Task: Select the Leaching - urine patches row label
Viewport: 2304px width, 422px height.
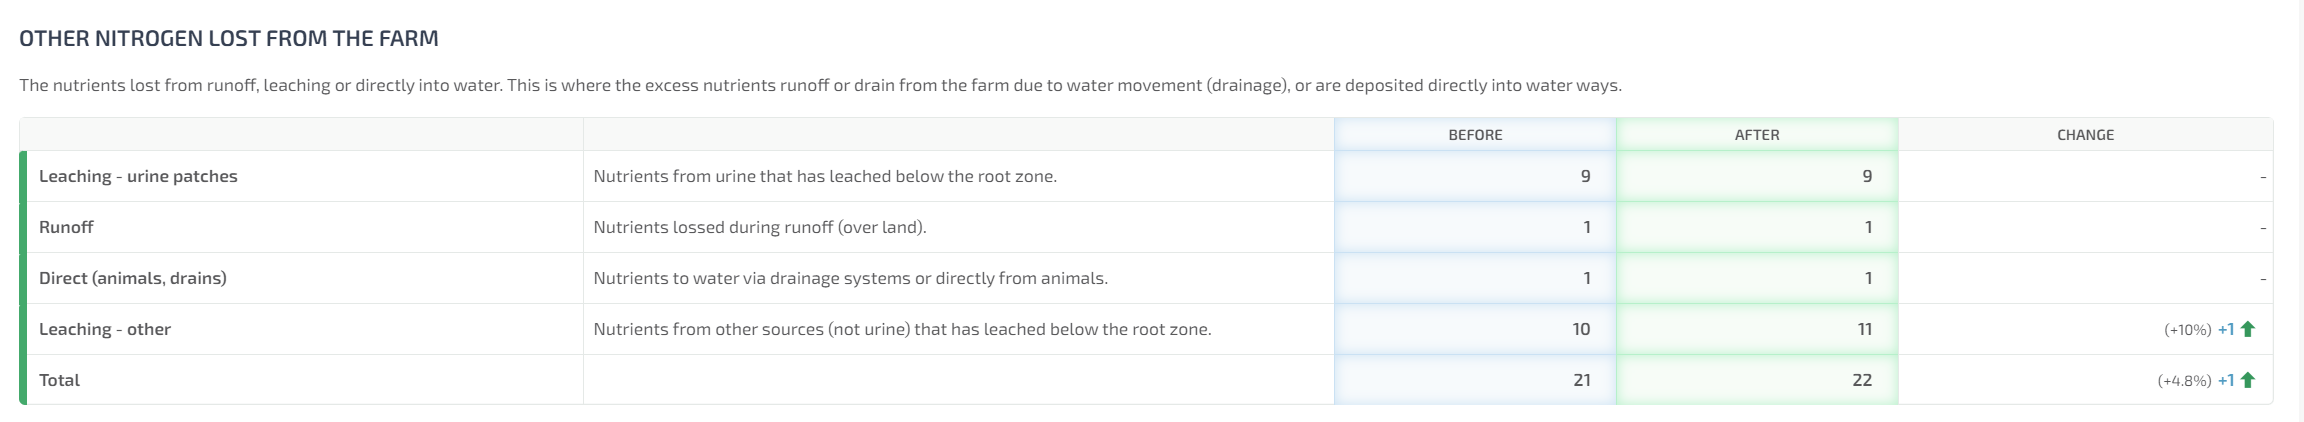Action: pos(138,176)
